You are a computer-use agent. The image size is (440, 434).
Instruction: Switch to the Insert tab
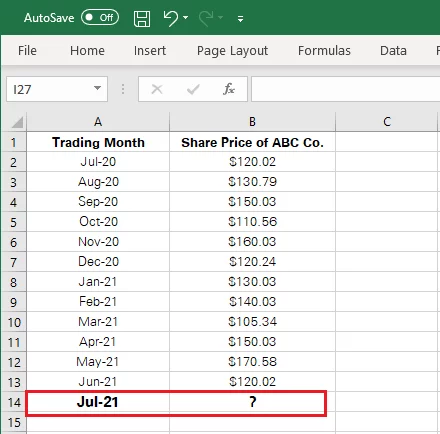pos(150,51)
